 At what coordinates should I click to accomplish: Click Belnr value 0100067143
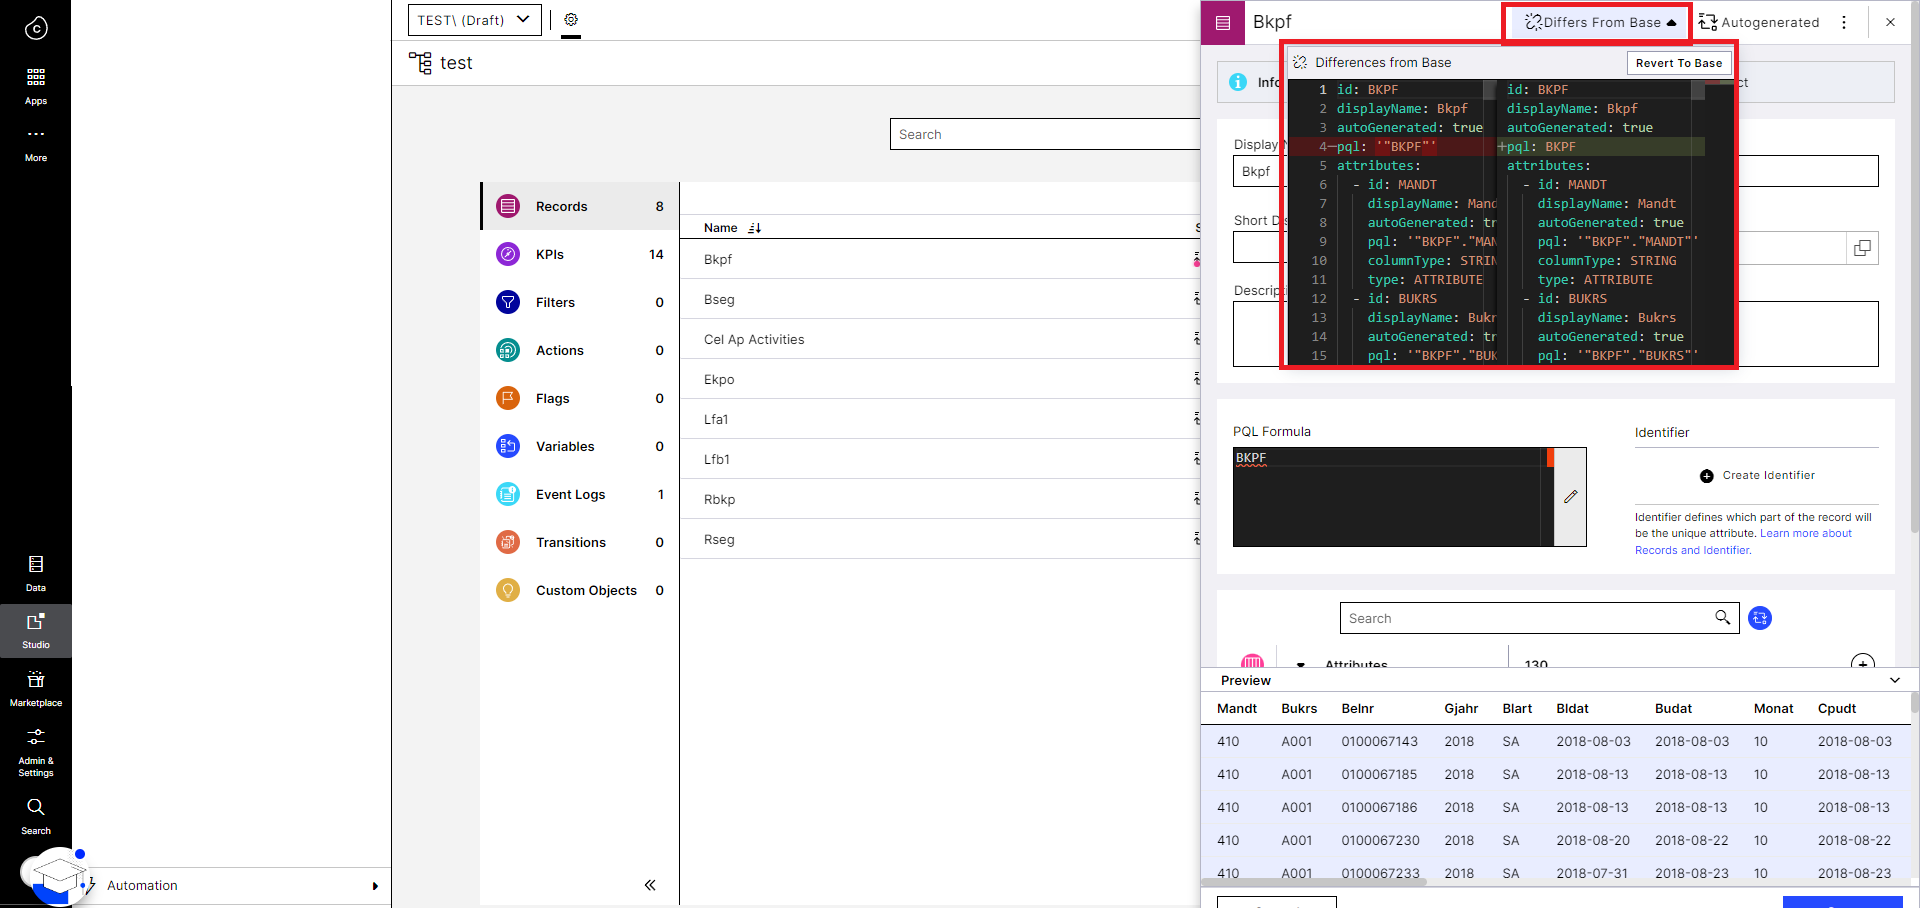[x=1379, y=741]
